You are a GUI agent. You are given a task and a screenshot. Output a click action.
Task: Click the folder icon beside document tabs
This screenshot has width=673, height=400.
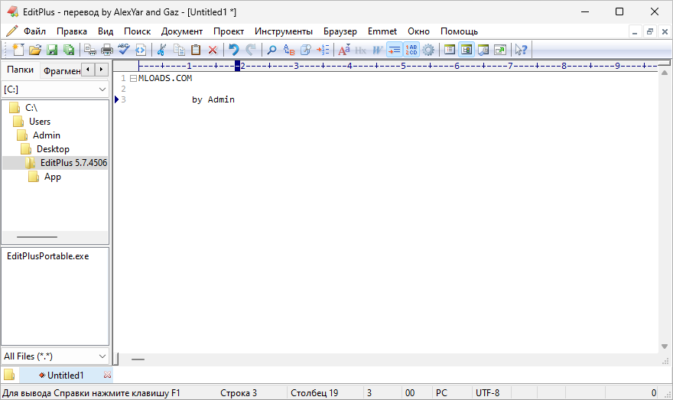click(9, 375)
